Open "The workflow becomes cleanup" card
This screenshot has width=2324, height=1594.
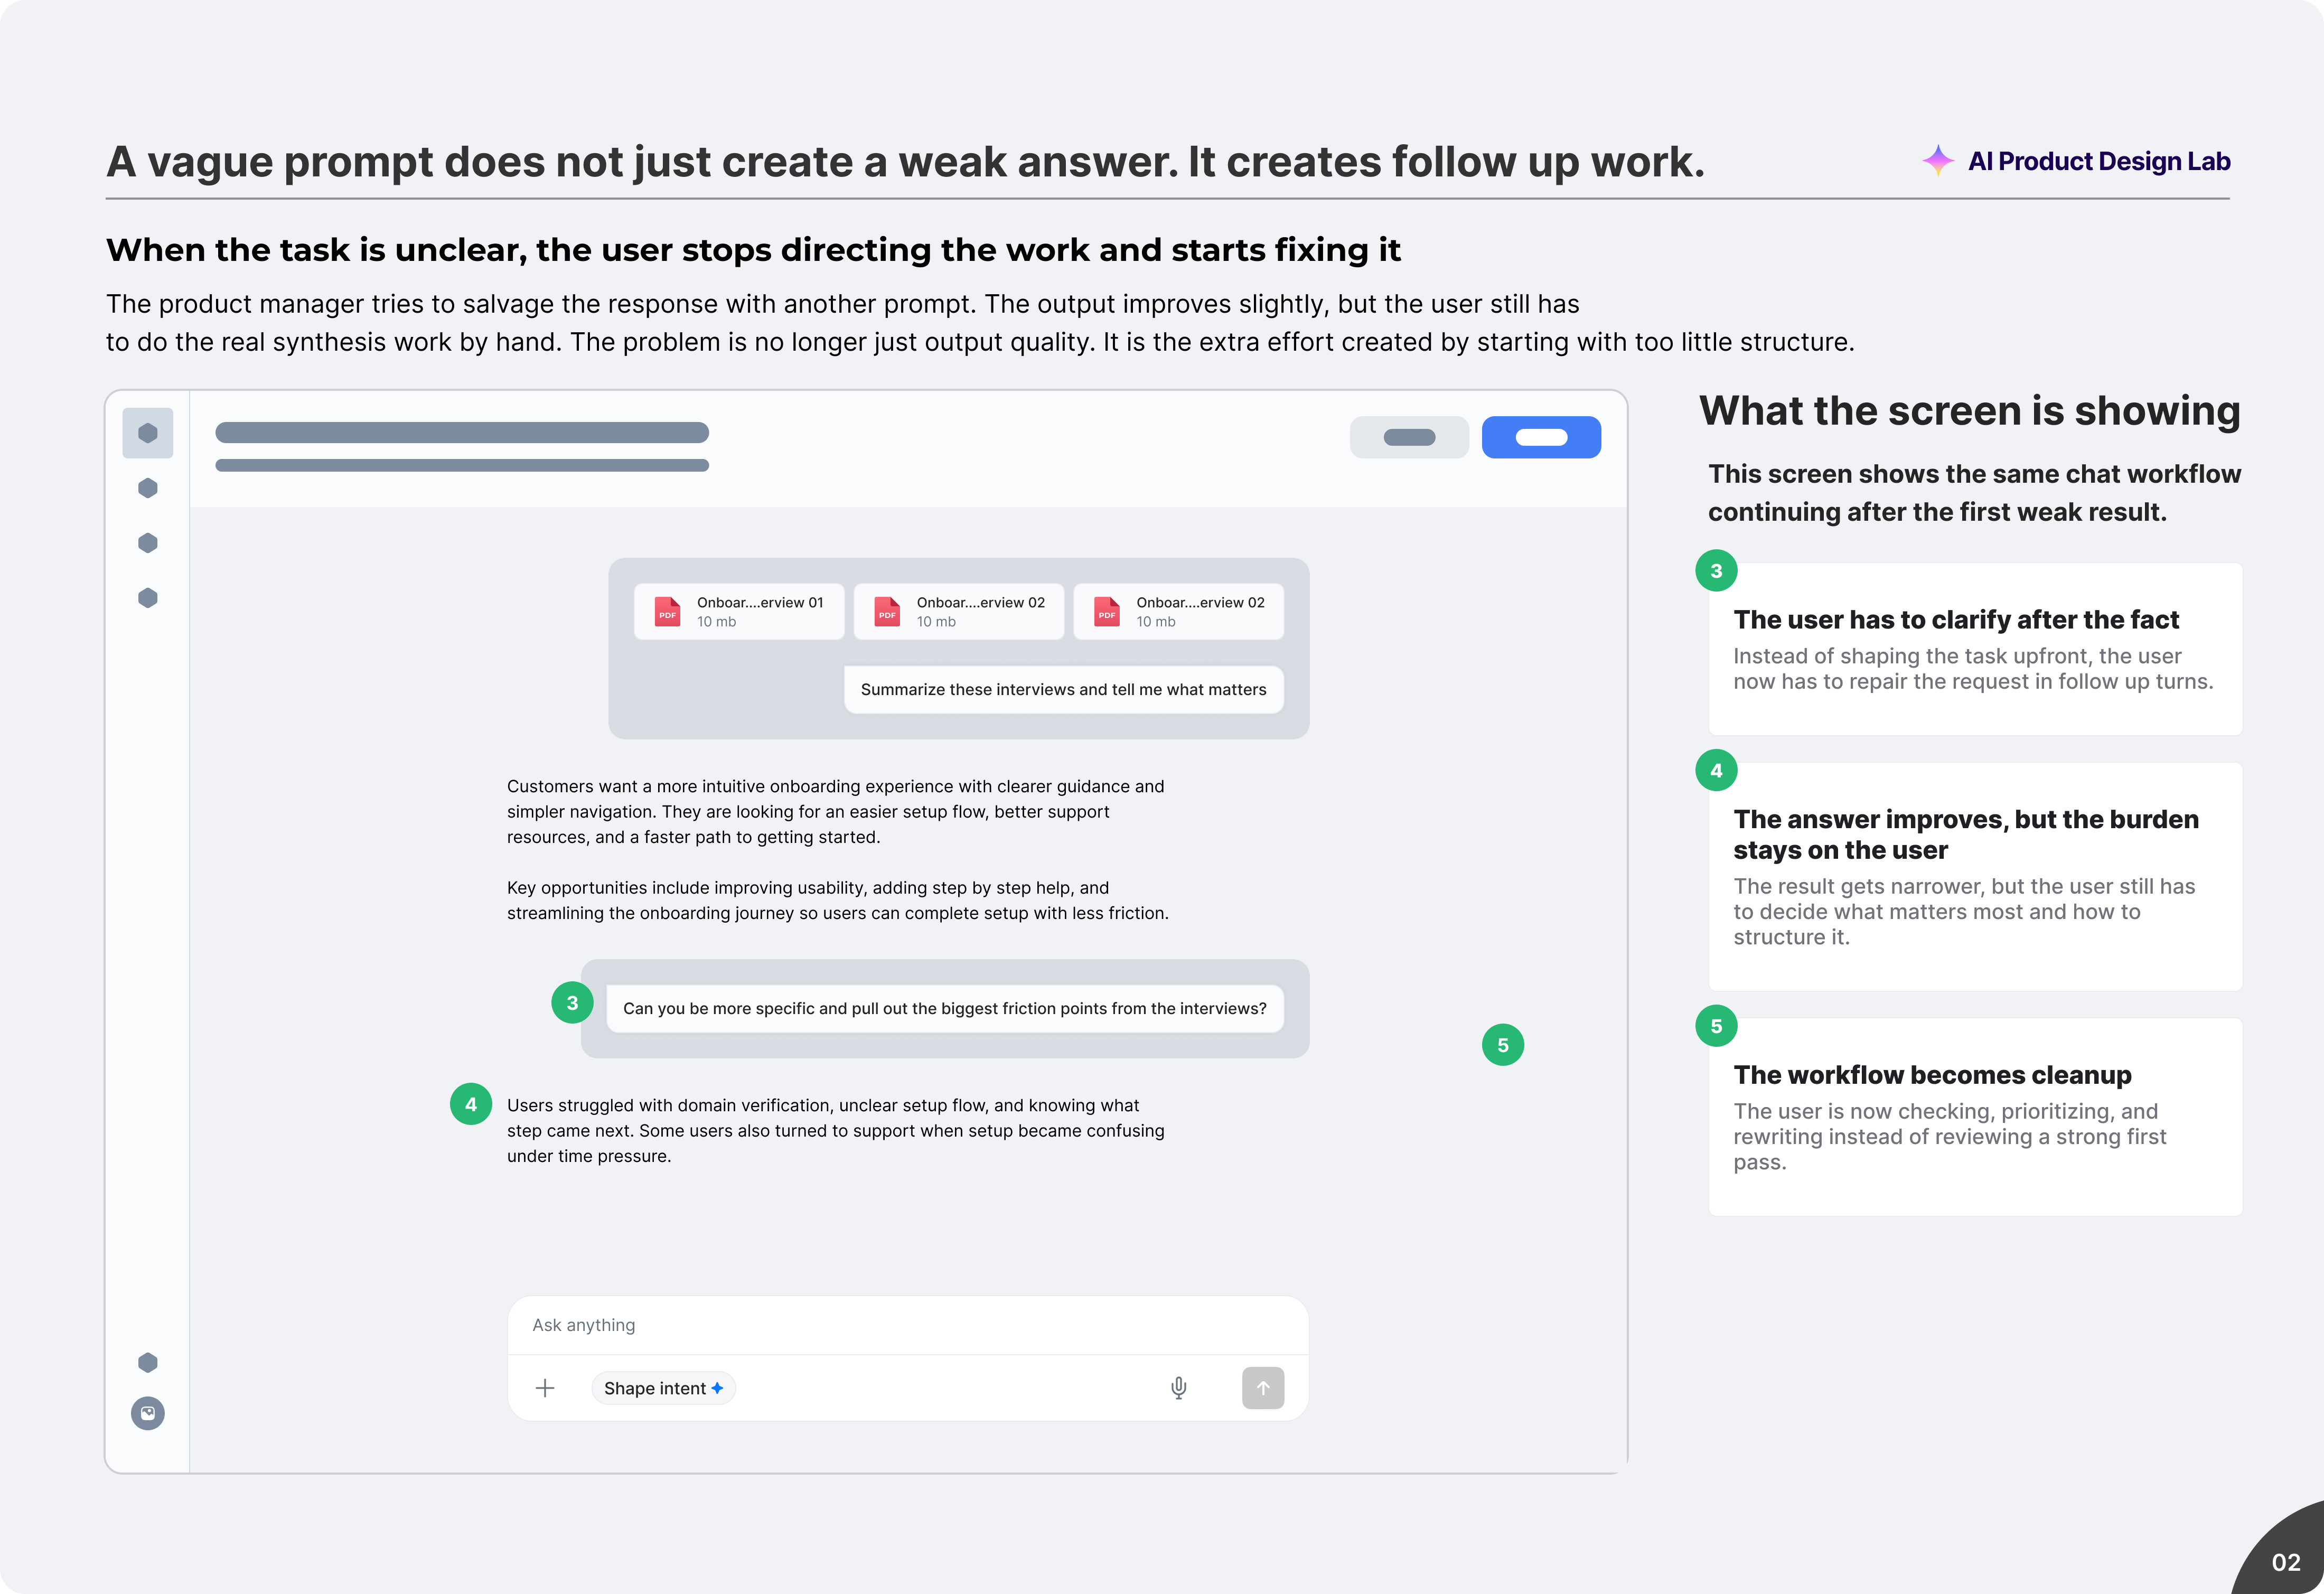coord(1975,1116)
